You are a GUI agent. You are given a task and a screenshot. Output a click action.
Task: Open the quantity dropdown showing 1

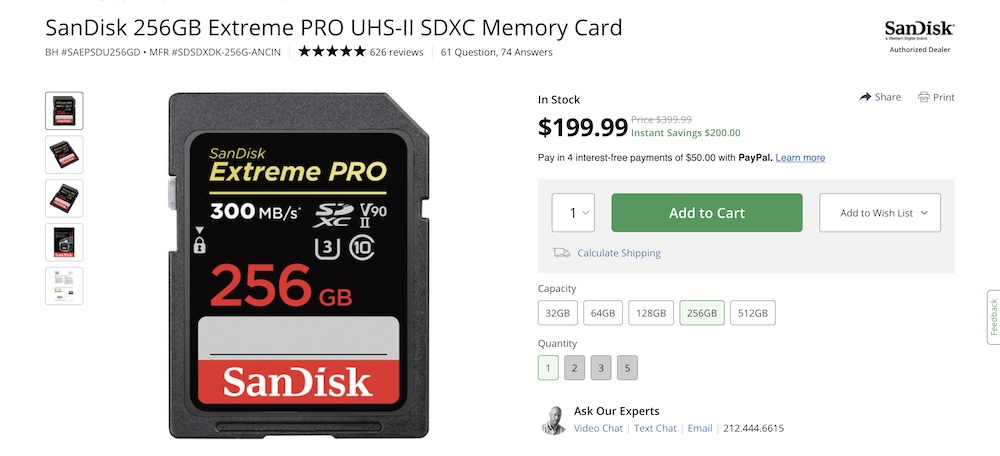coord(573,212)
